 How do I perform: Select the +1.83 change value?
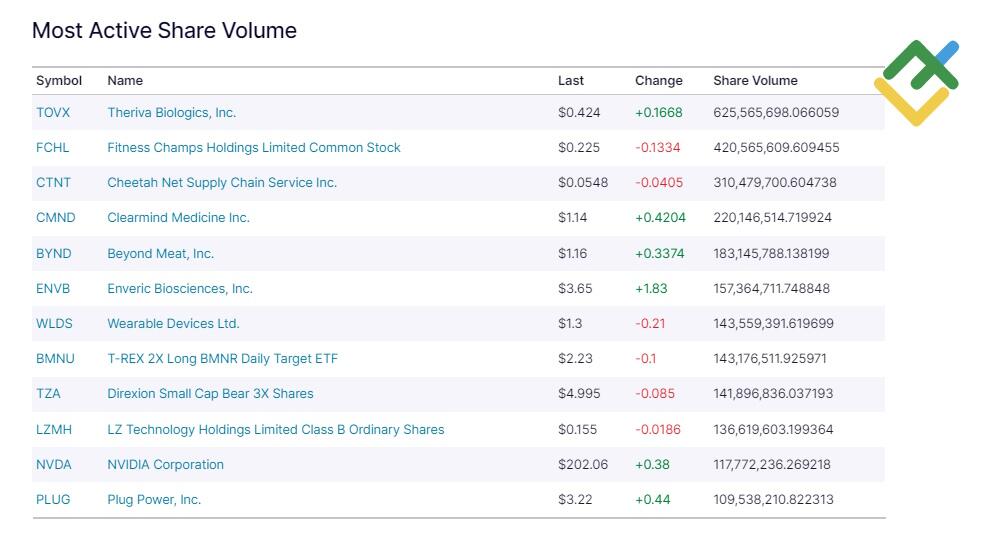651,289
